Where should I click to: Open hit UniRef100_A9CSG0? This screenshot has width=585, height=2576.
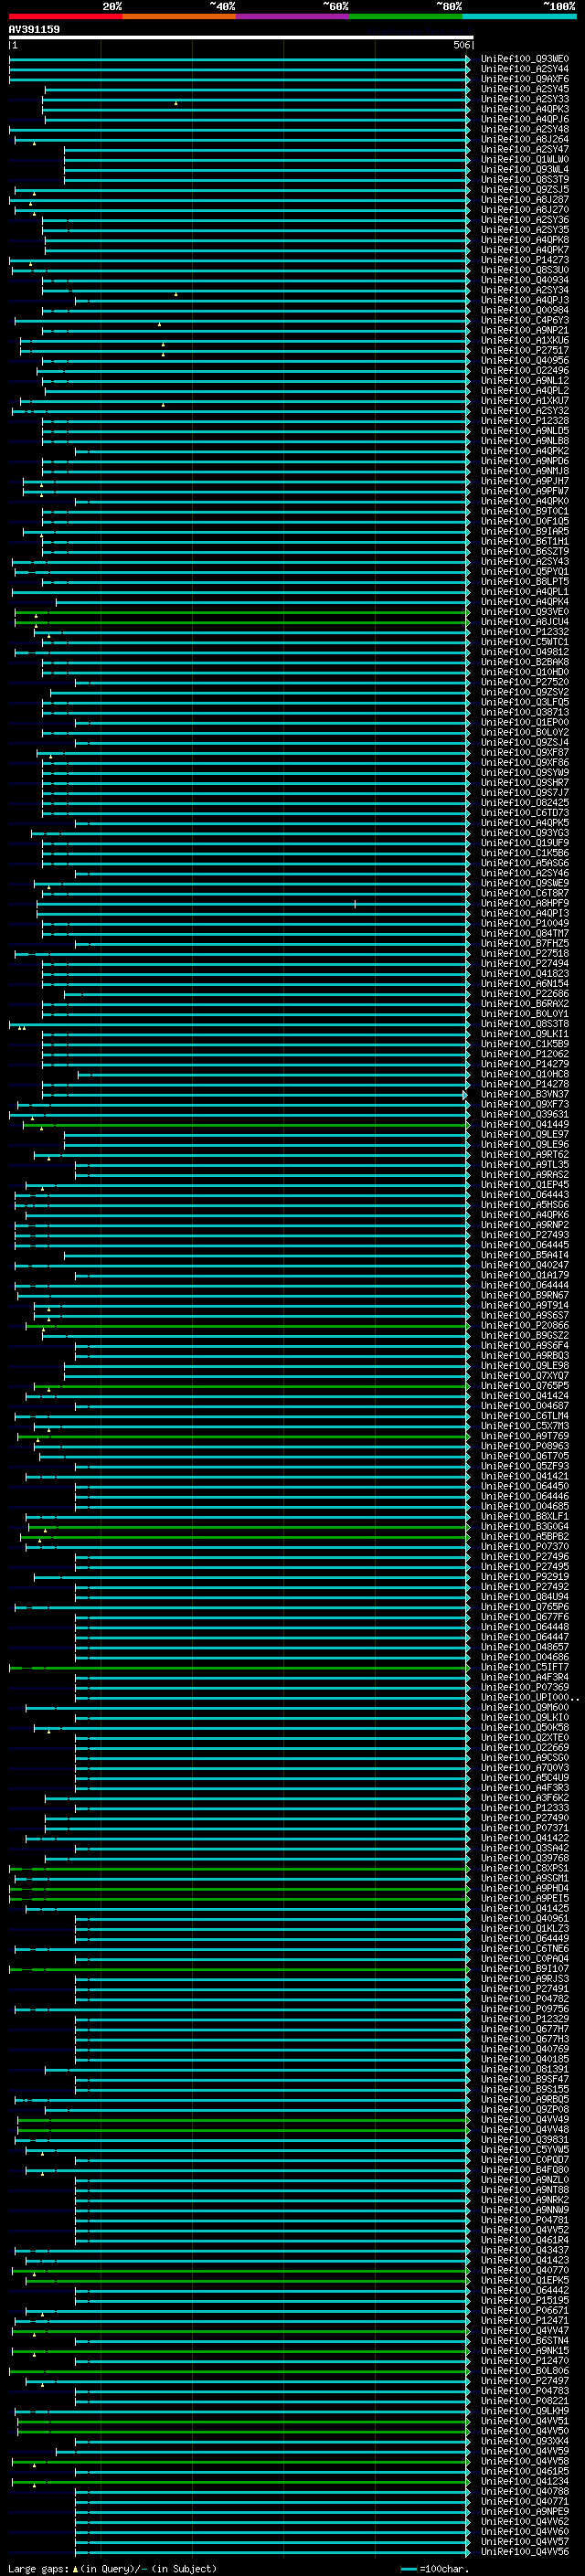(x=525, y=1758)
